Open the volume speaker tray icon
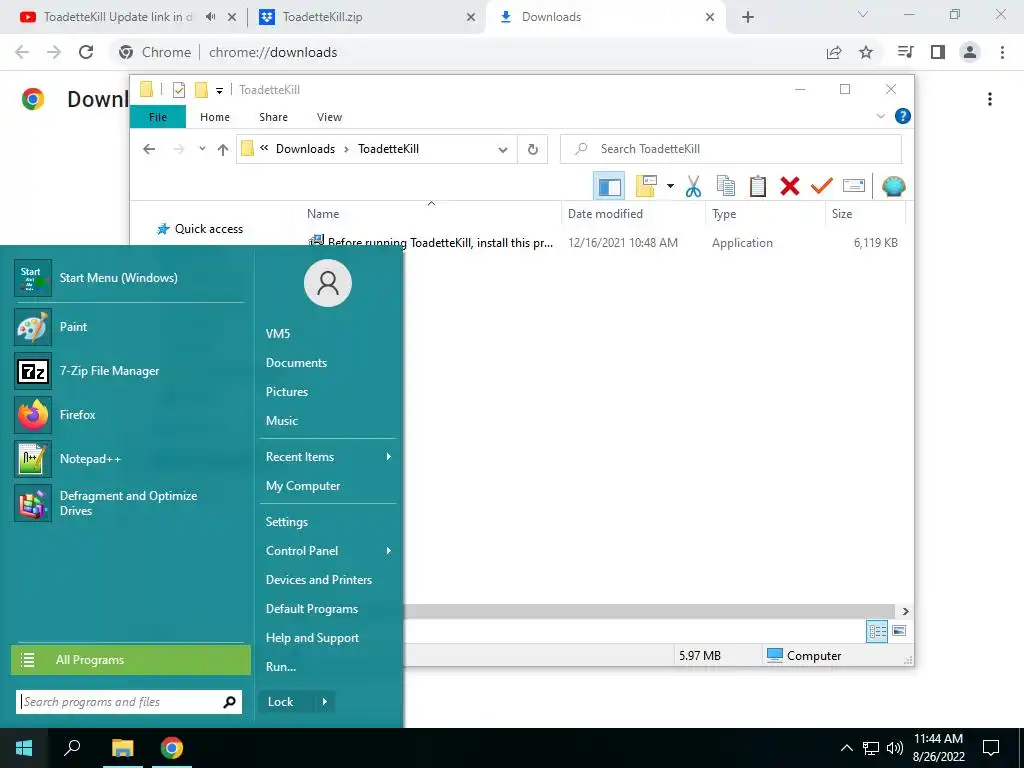Image resolution: width=1024 pixels, height=768 pixels. (x=895, y=748)
